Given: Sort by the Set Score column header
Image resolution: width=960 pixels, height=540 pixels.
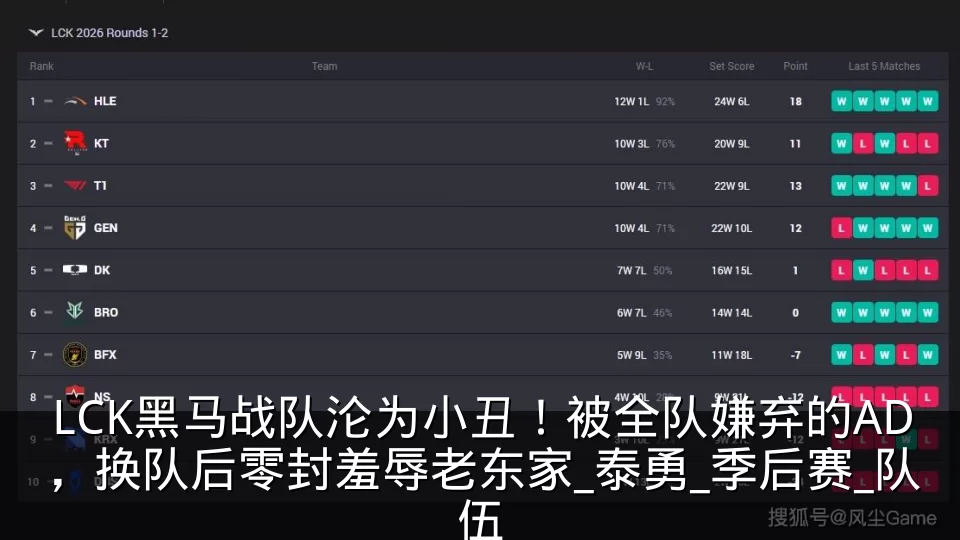Looking at the screenshot, I should 732,66.
